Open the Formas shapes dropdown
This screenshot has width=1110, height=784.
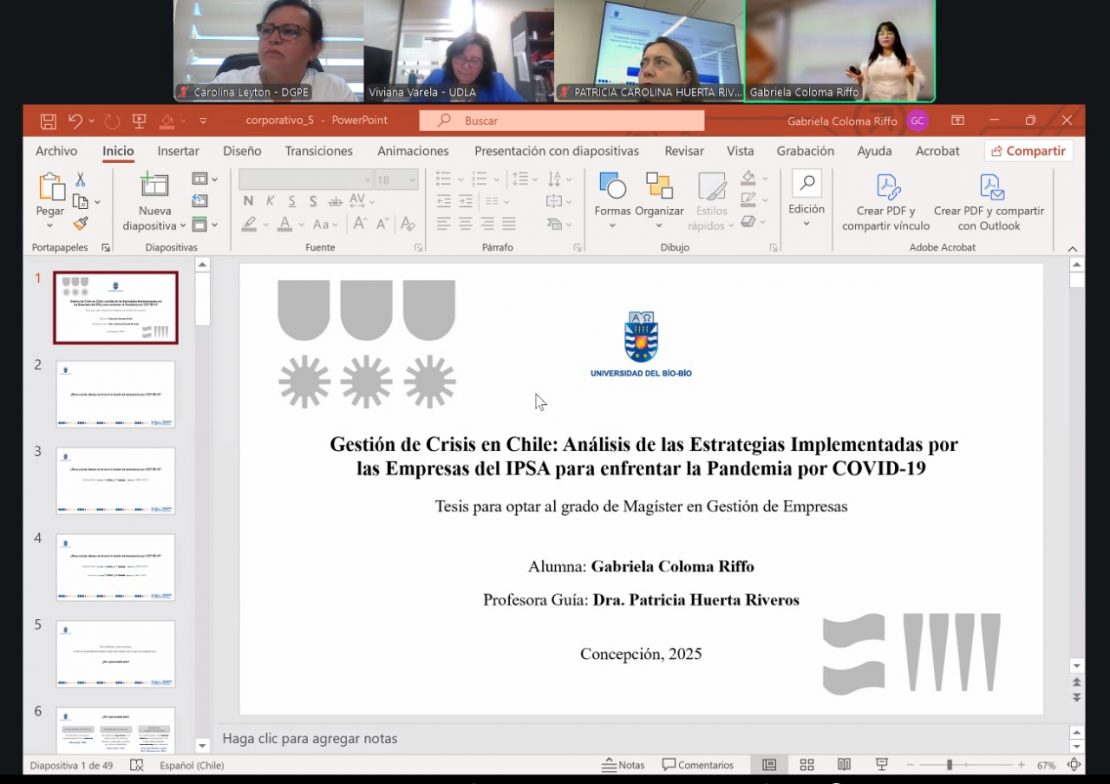pos(612,226)
